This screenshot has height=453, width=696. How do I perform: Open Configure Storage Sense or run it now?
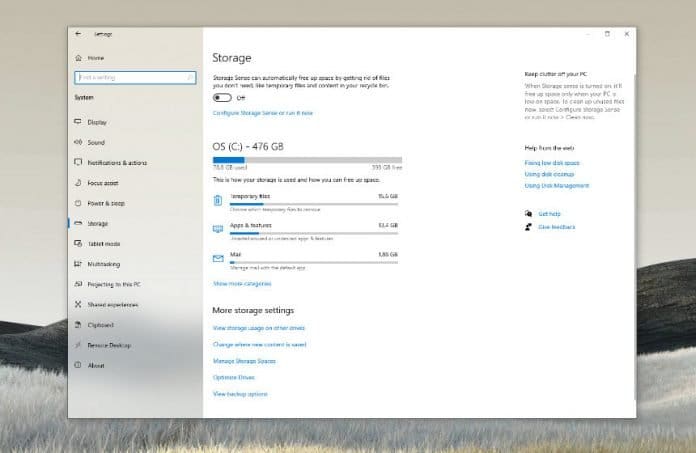point(263,113)
